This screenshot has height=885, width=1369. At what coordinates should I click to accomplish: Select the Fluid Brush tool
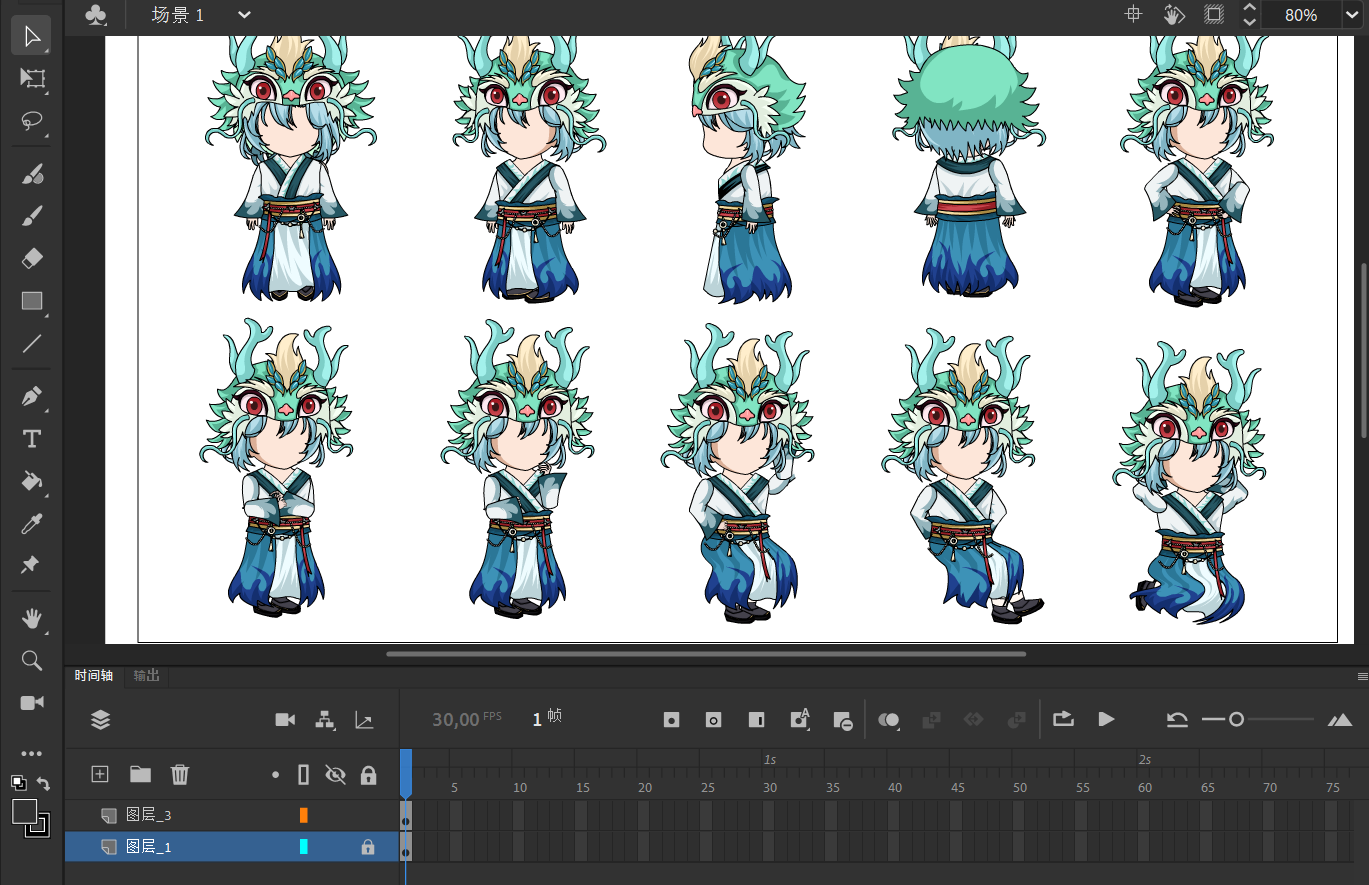click(x=32, y=174)
